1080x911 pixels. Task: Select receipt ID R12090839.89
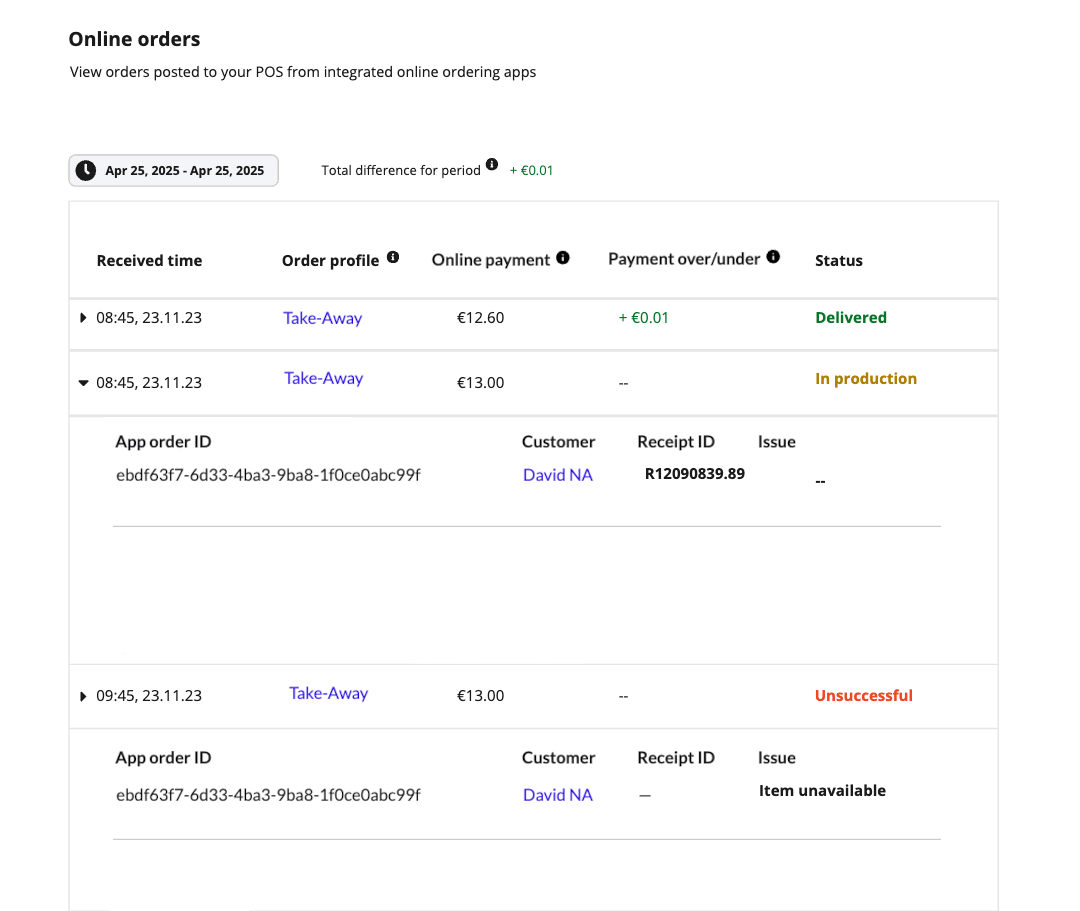(694, 473)
